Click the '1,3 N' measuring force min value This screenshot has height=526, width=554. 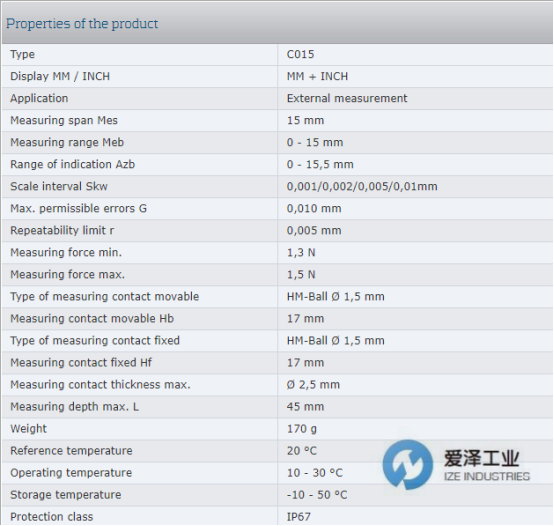click(x=301, y=253)
